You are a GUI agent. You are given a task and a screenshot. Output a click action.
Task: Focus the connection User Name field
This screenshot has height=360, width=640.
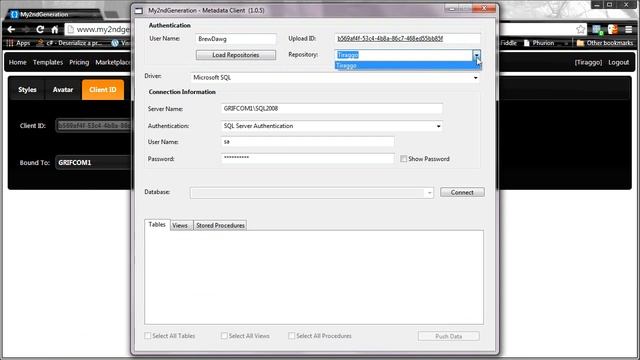pyautogui.click(x=307, y=142)
